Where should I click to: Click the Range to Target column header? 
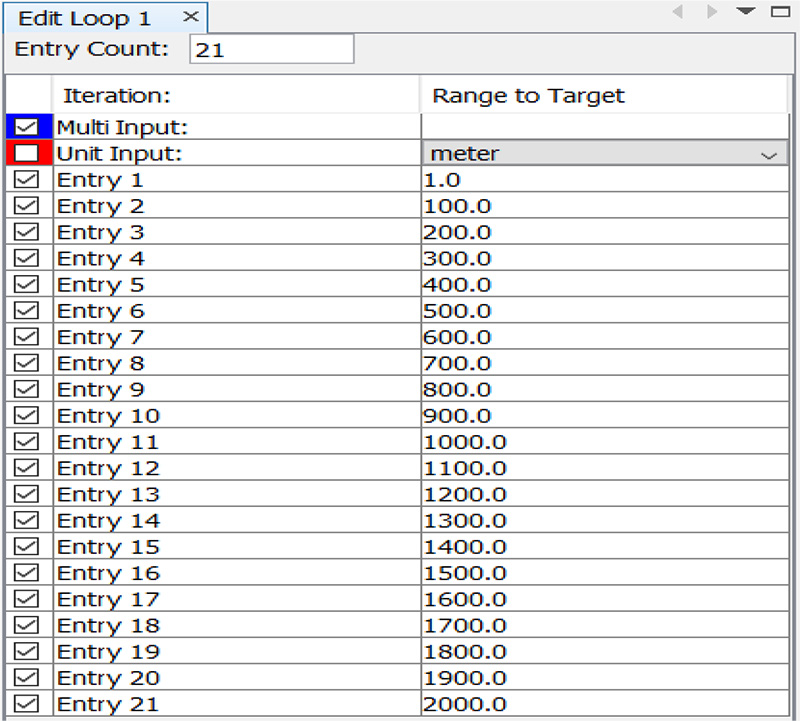click(603, 96)
